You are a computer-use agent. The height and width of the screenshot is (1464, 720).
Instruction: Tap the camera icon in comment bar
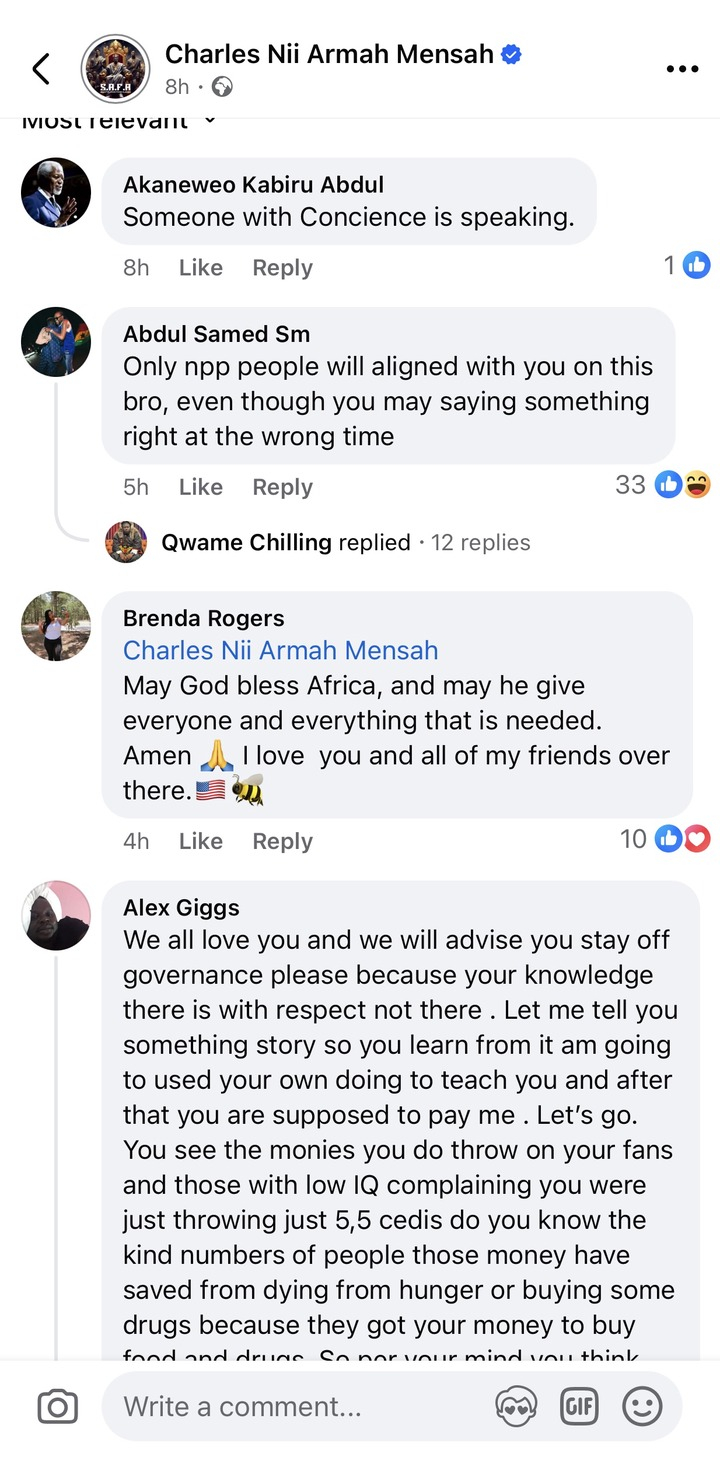pyautogui.click(x=57, y=1407)
